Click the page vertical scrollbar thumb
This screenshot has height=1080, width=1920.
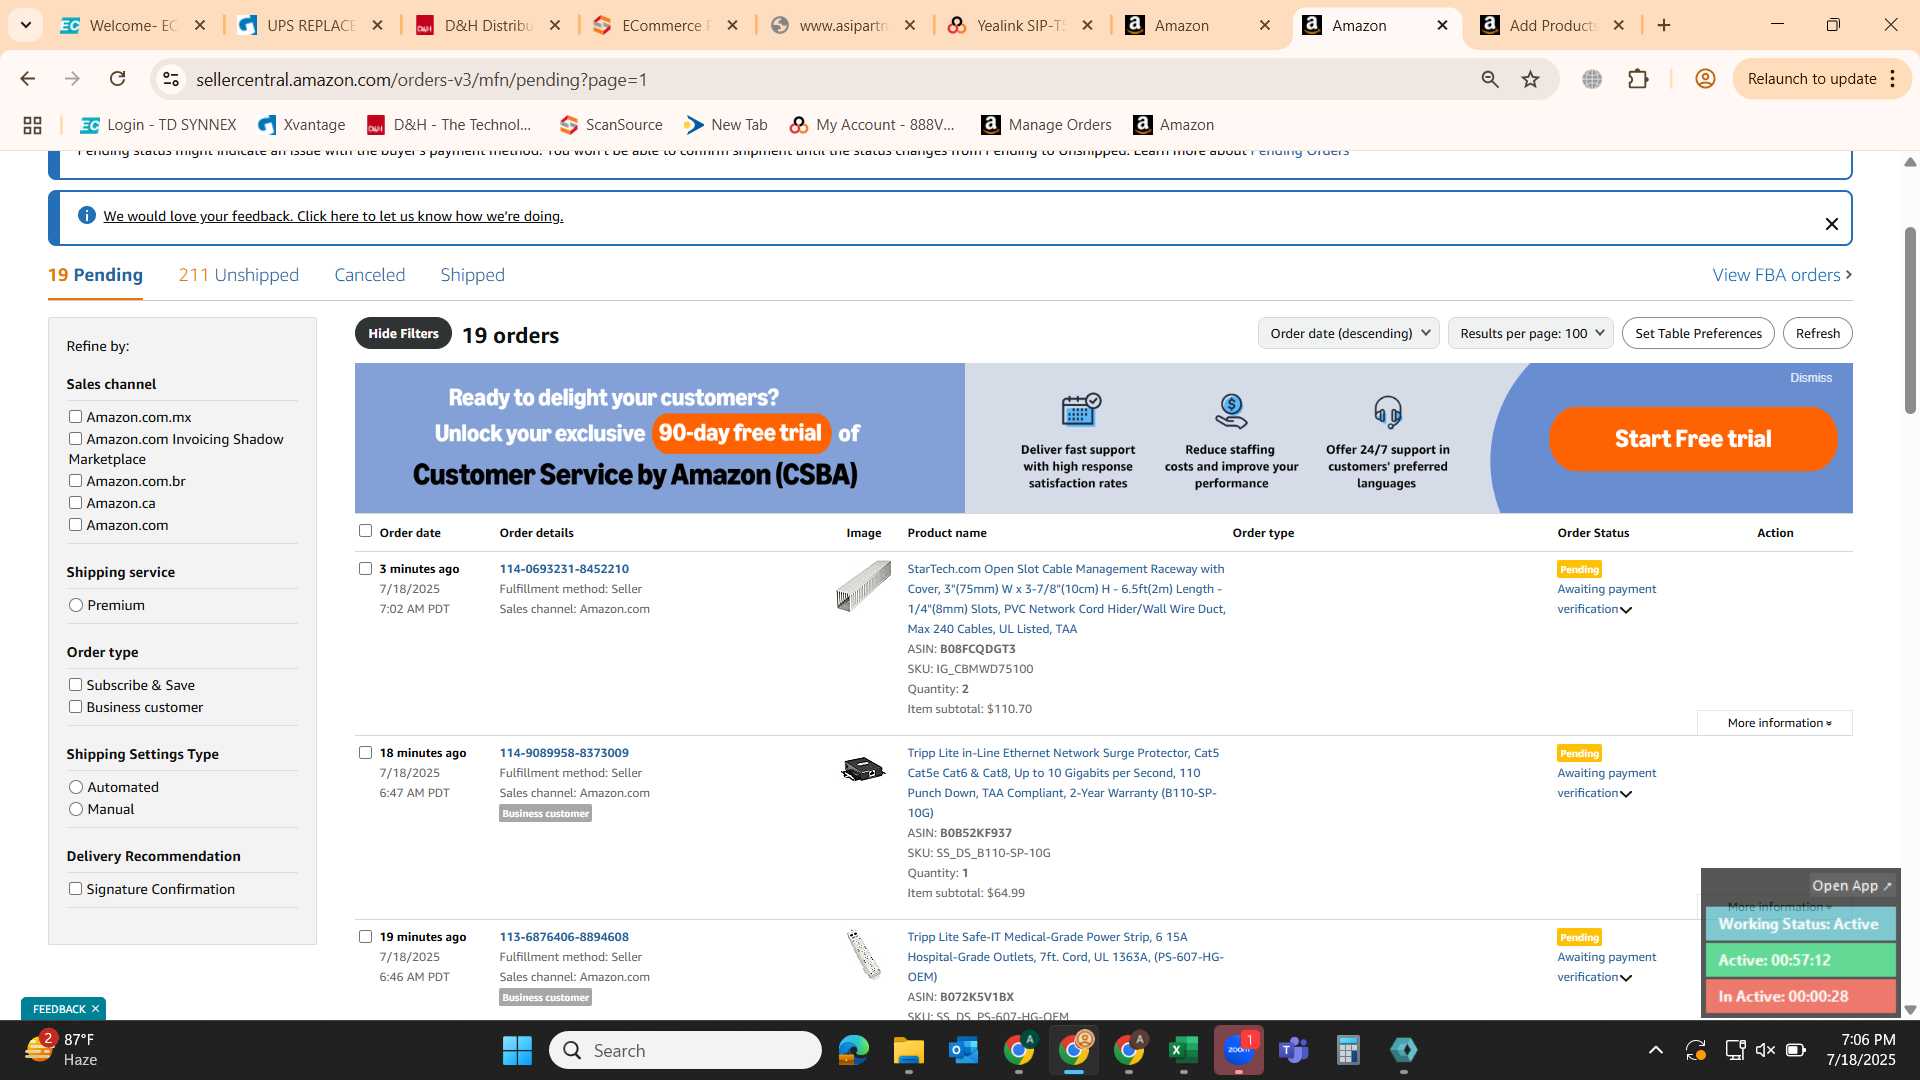pyautogui.click(x=1910, y=320)
